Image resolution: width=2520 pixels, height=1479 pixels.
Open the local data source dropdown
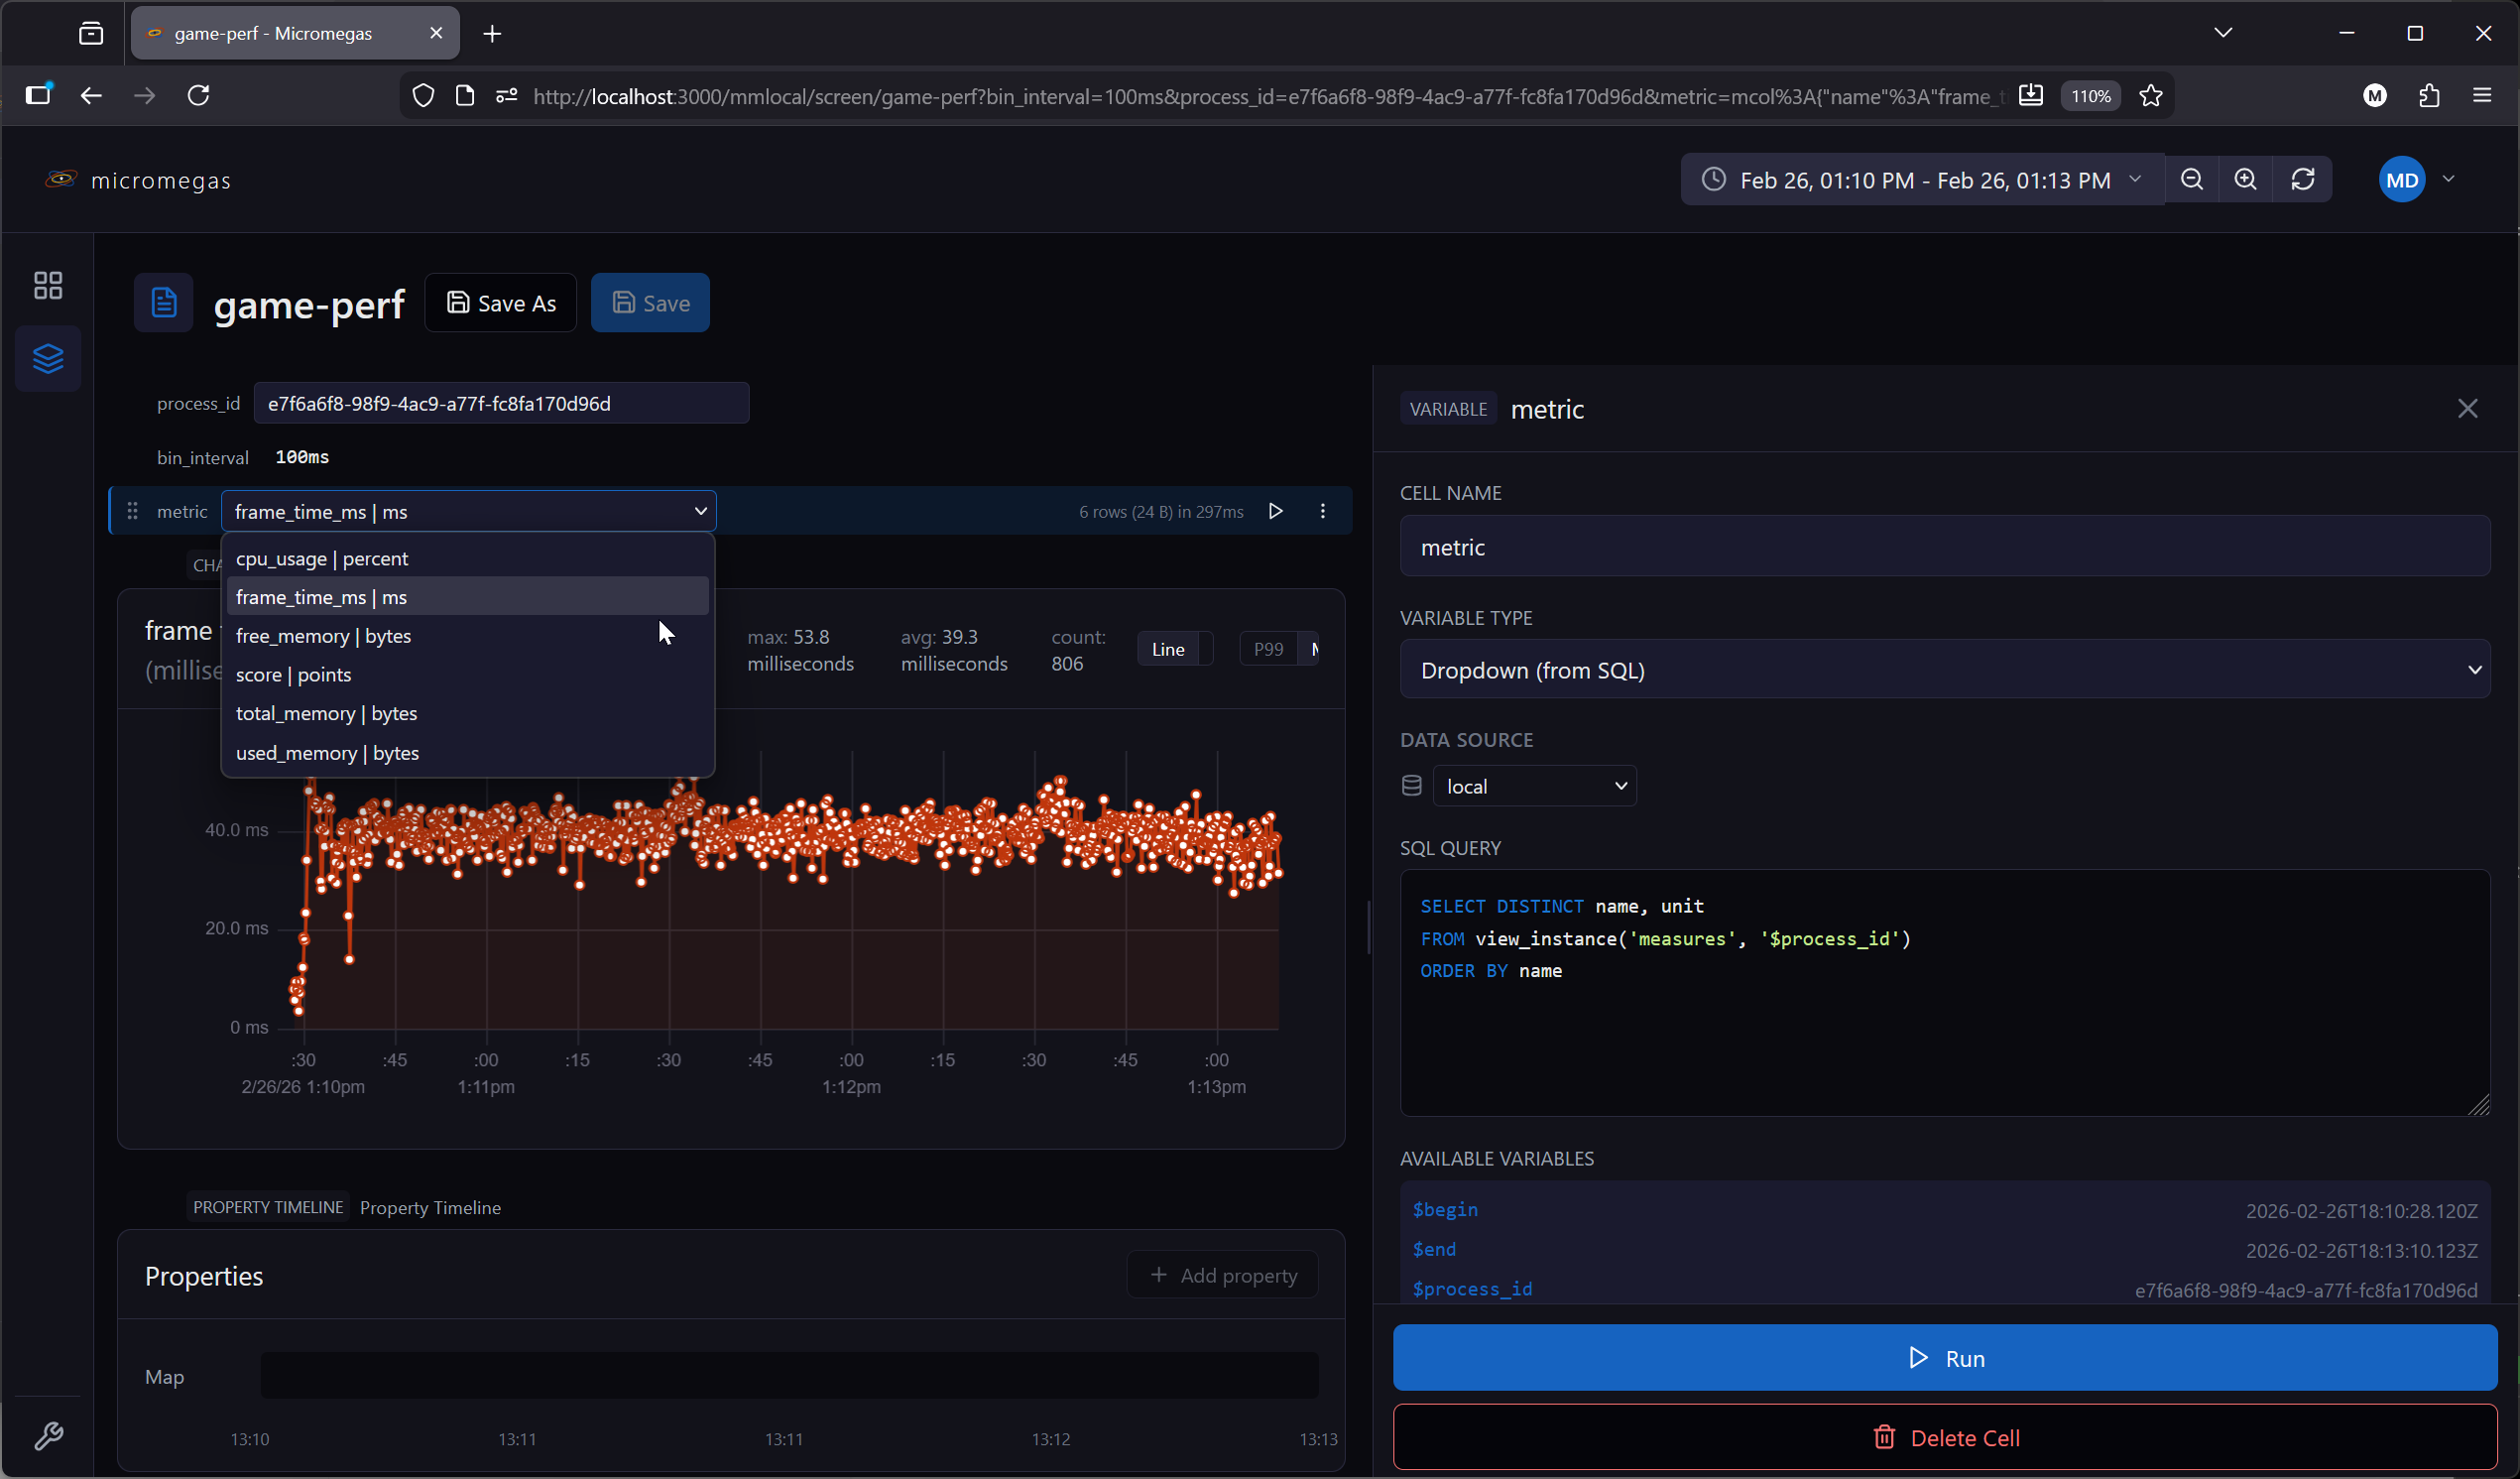pos(1534,787)
